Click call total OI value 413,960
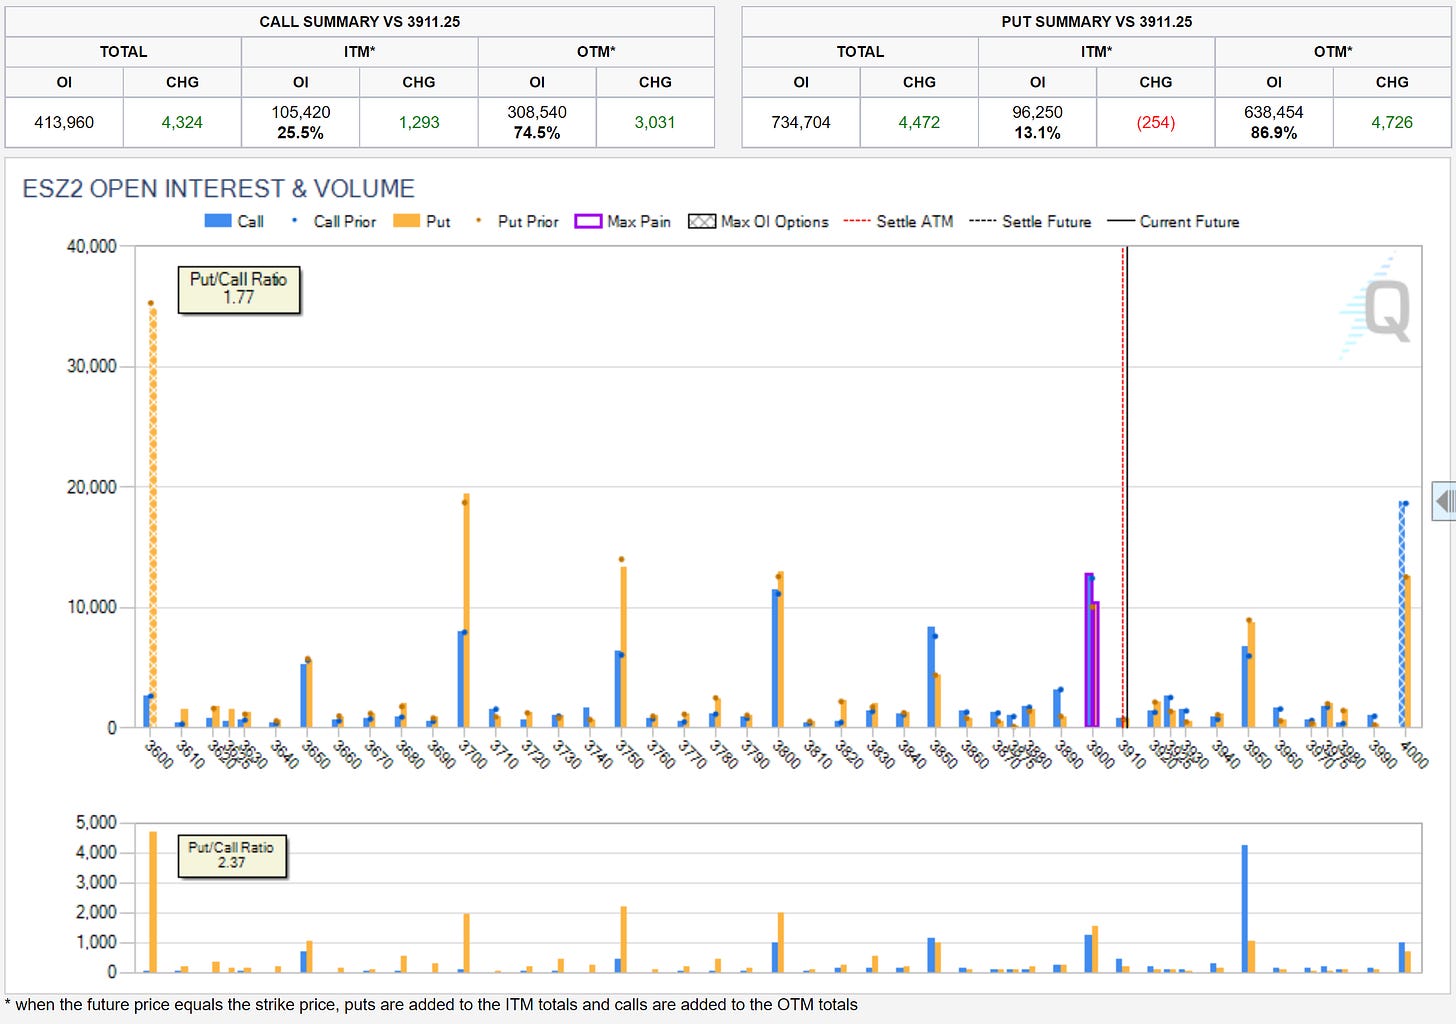The width and height of the screenshot is (1456, 1024). pos(64,122)
